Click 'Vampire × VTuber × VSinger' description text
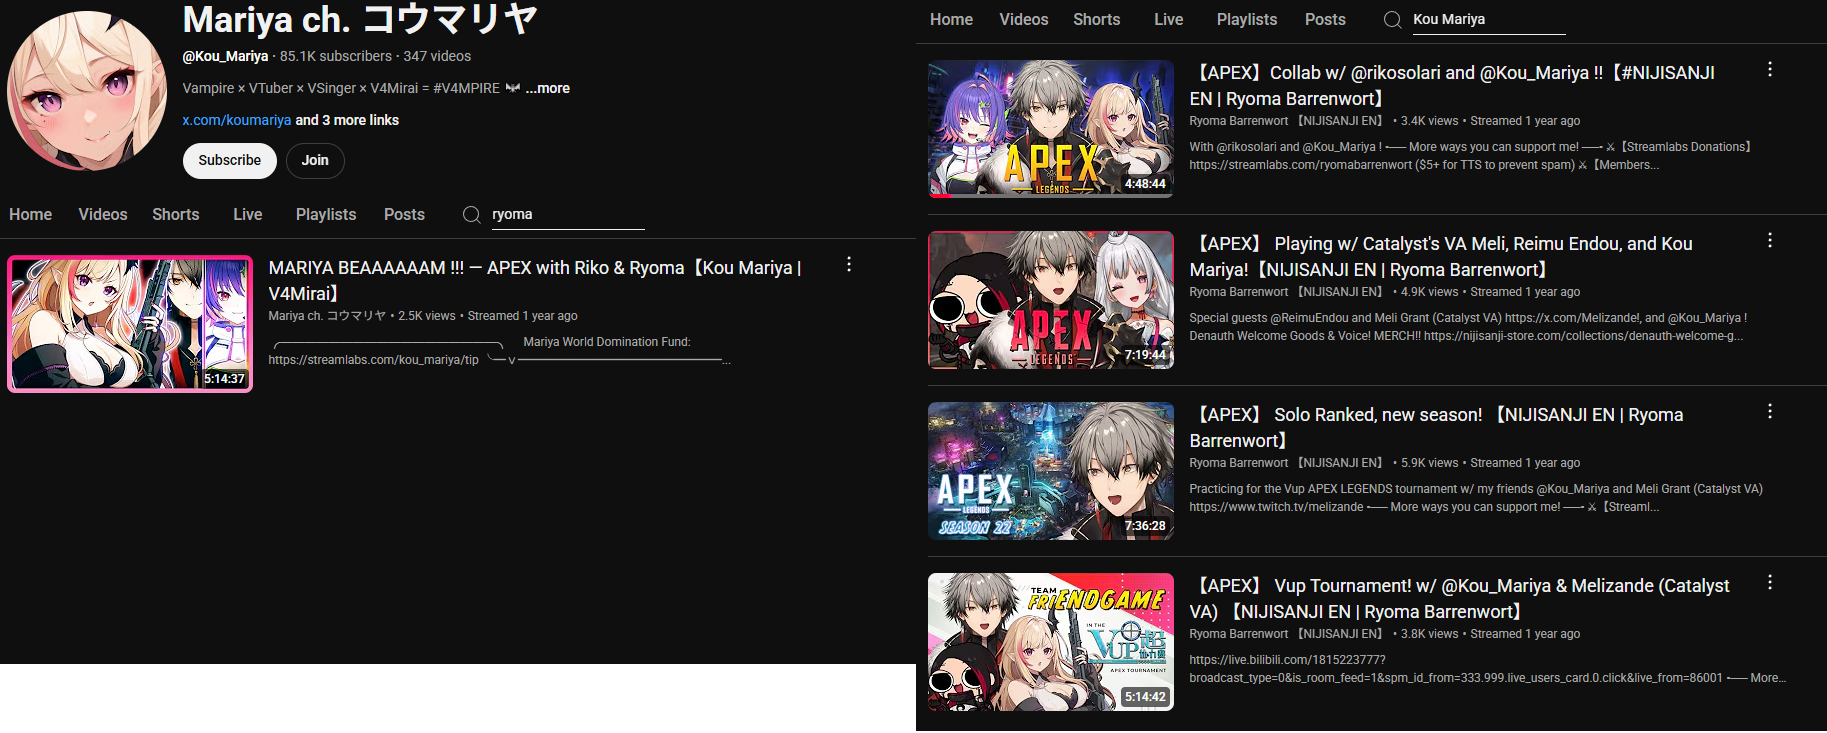The width and height of the screenshot is (1827, 733). coord(341,88)
